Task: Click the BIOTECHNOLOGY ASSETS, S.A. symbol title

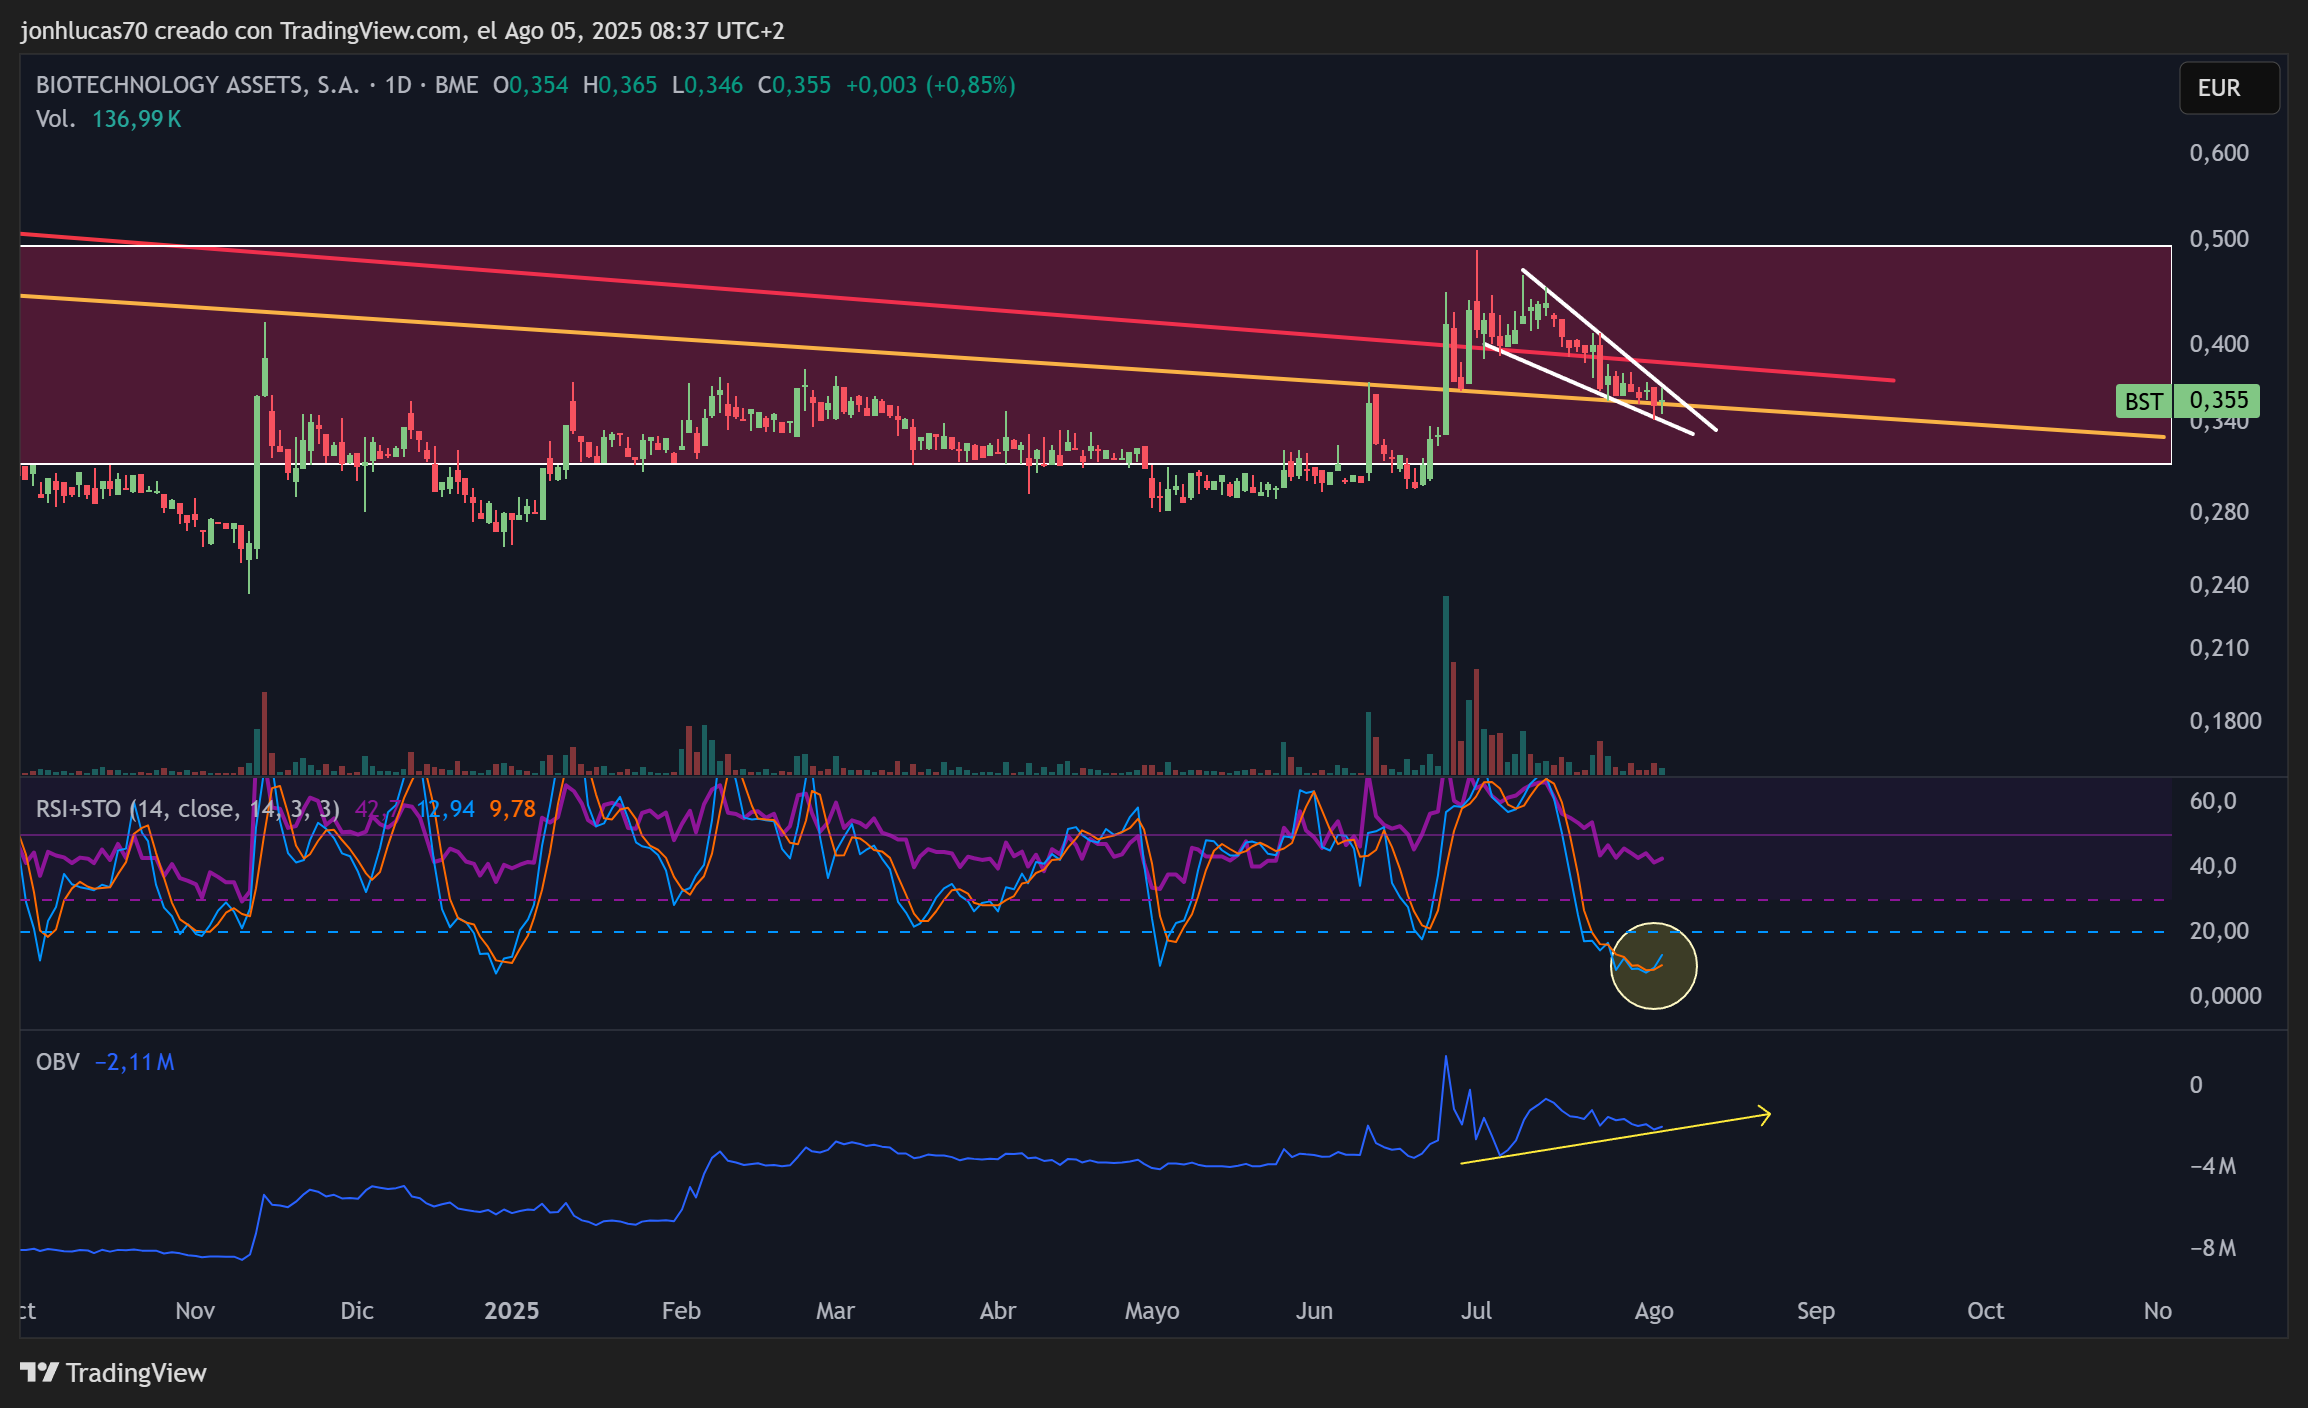Action: click(x=198, y=85)
